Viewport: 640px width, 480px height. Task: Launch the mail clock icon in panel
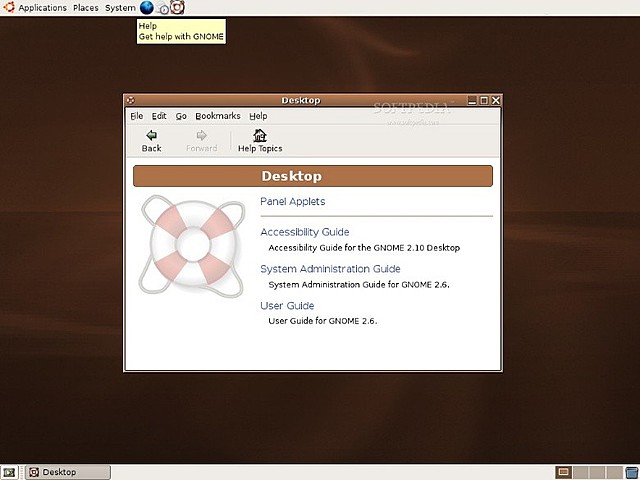point(162,8)
